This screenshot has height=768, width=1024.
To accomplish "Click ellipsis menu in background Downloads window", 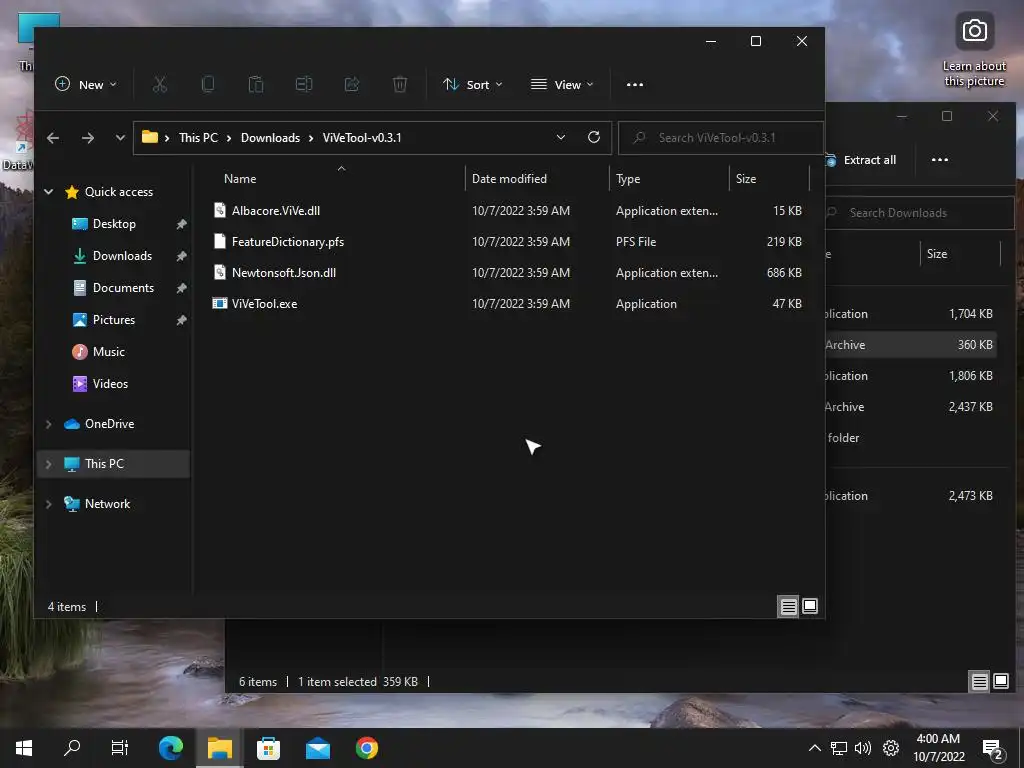I will pyautogui.click(x=940, y=160).
